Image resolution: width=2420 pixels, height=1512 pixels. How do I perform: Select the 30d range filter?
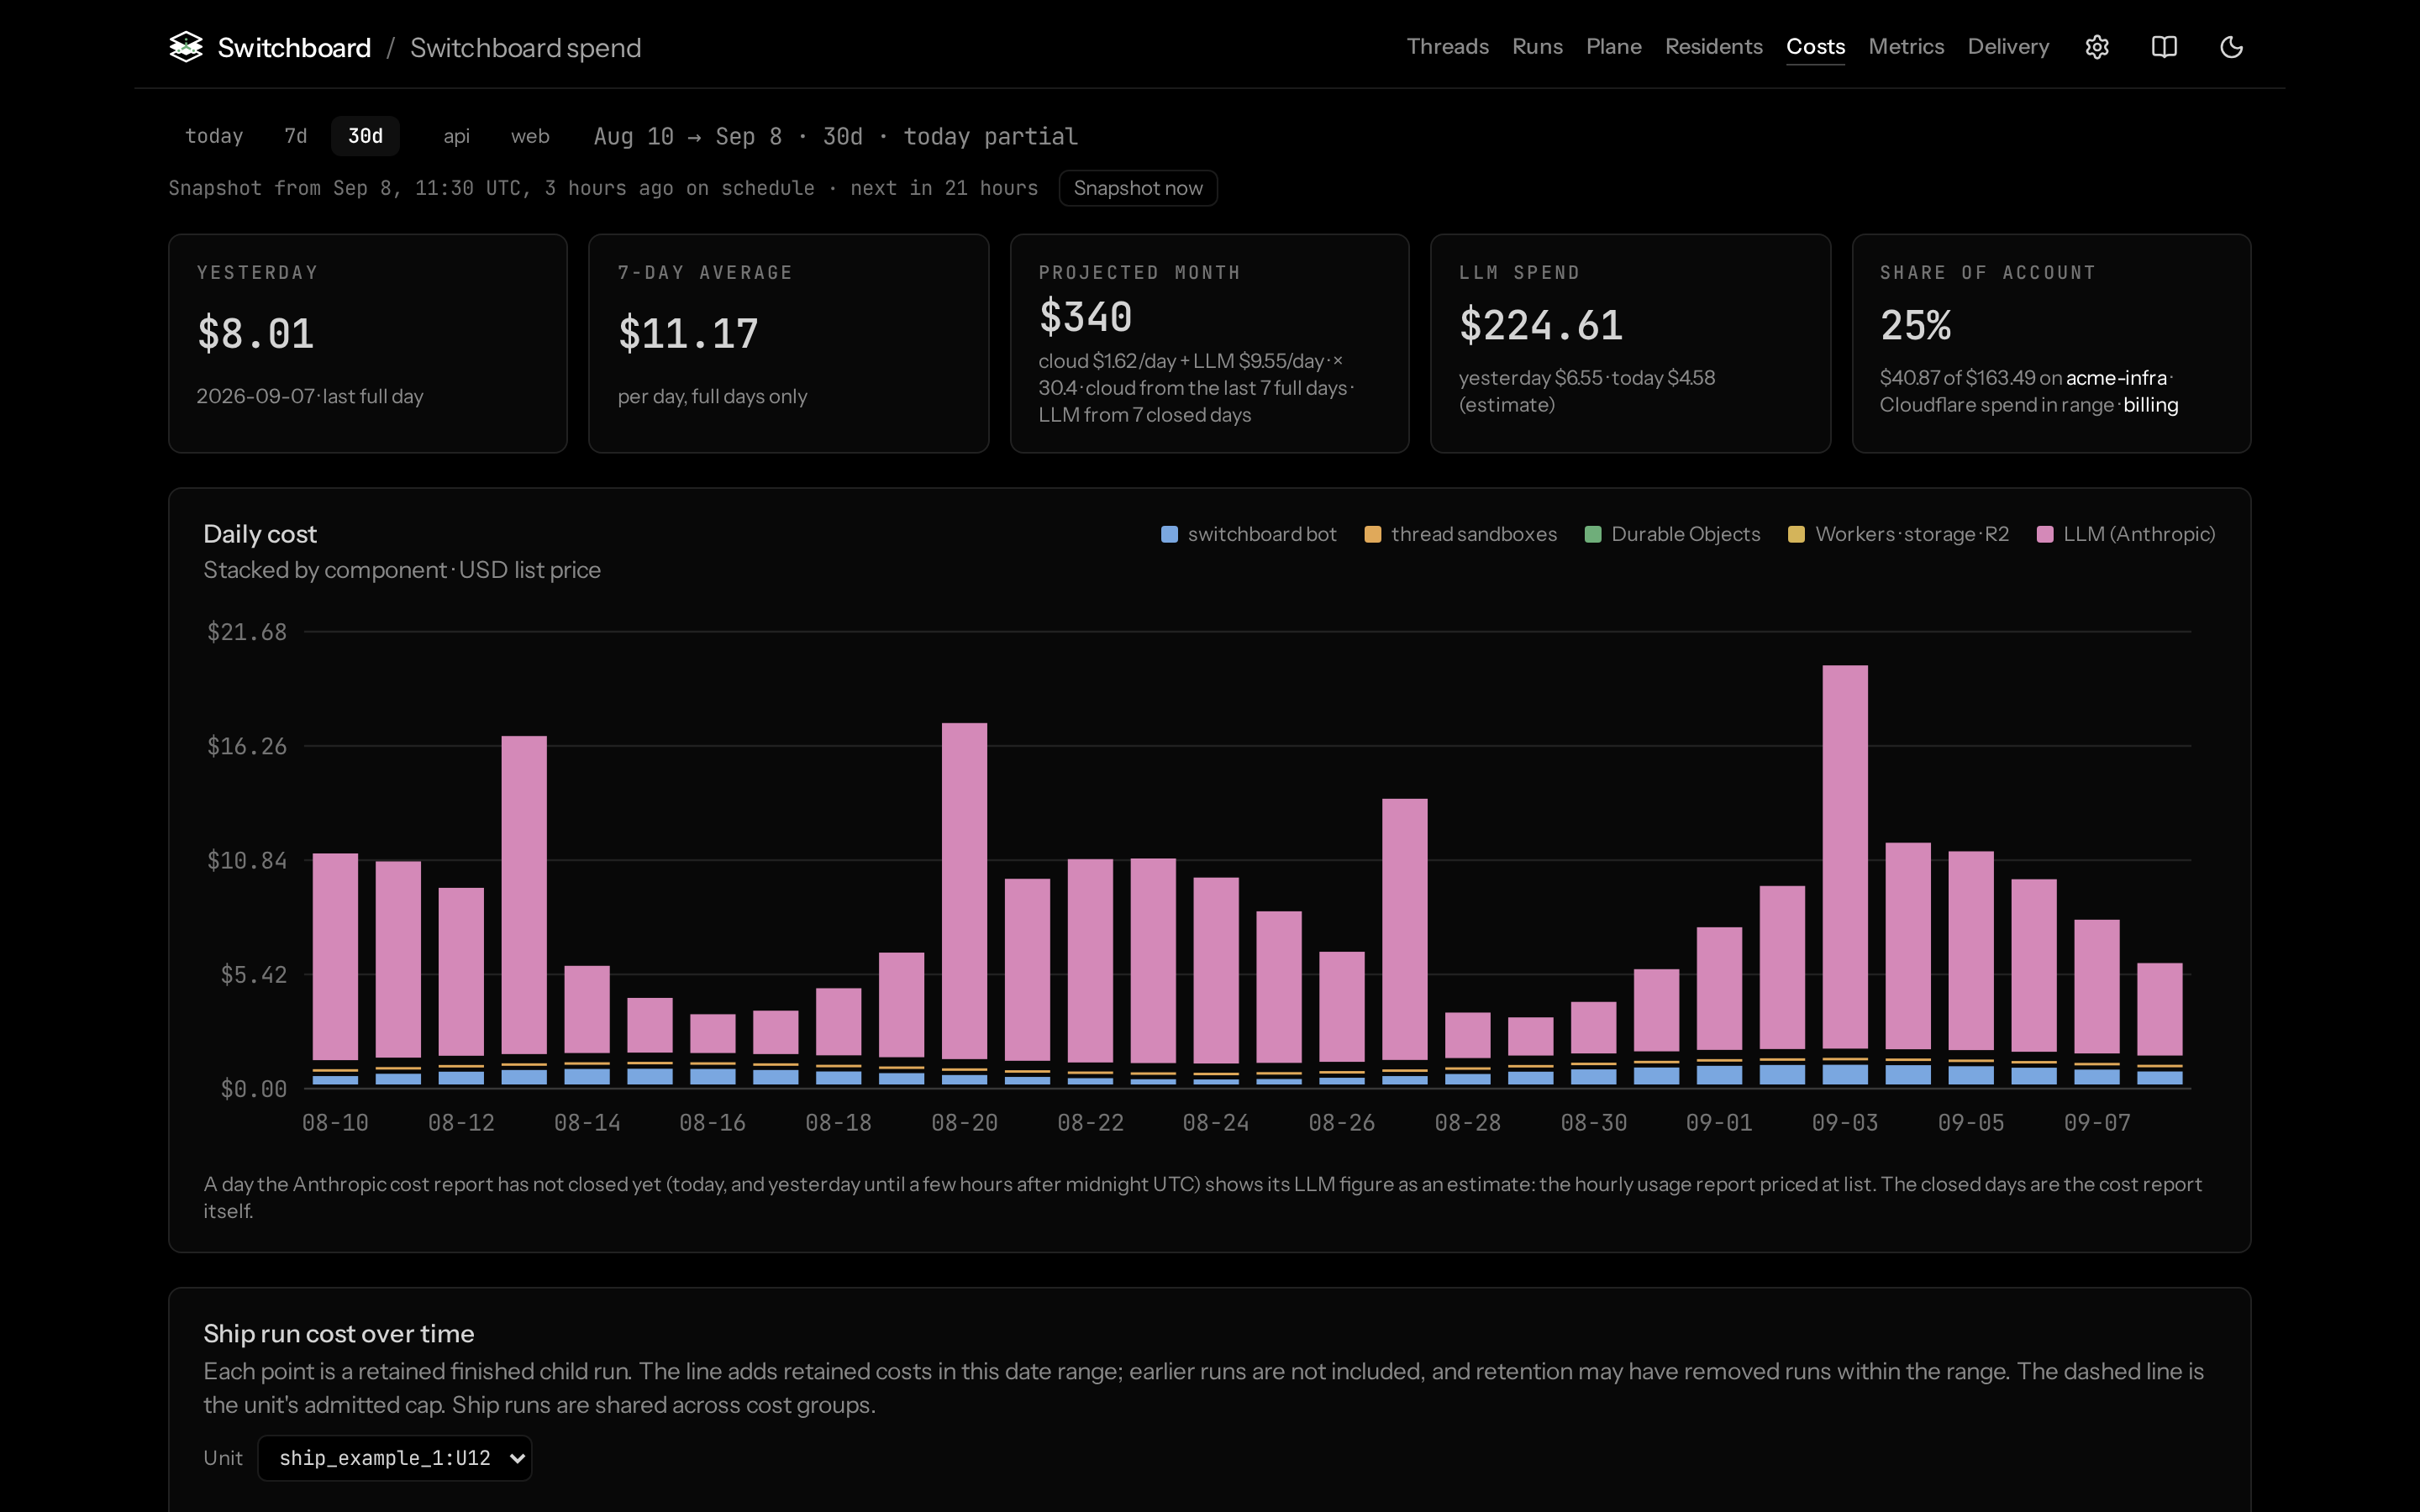(365, 136)
